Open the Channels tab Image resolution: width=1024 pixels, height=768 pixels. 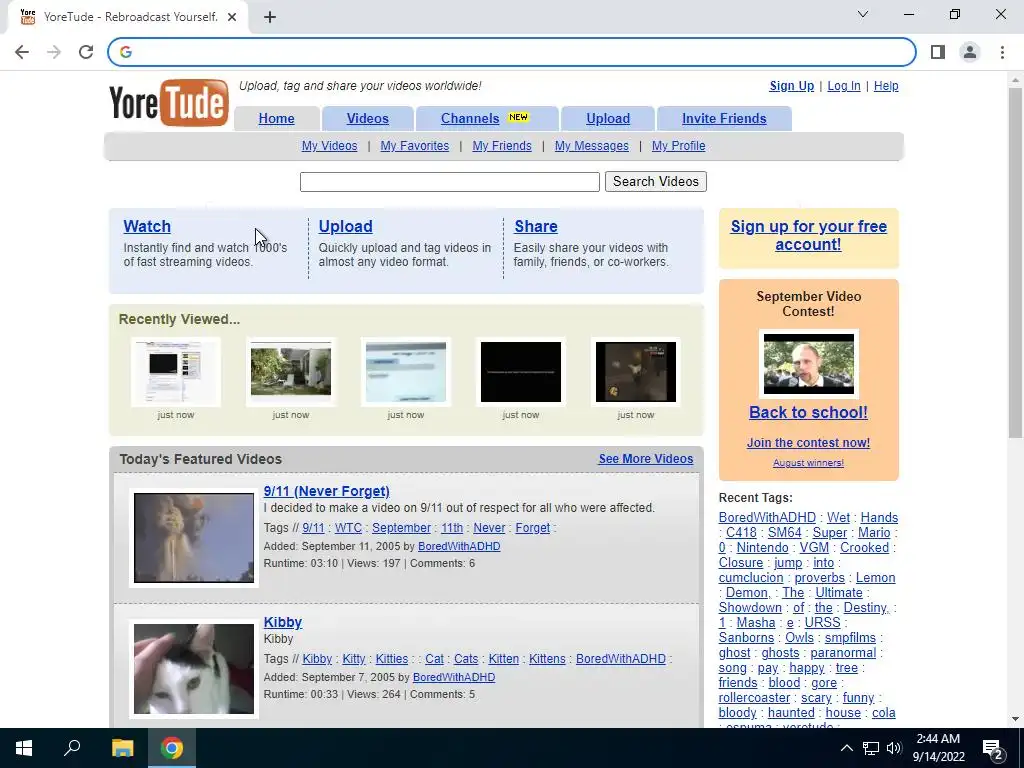click(x=485, y=118)
